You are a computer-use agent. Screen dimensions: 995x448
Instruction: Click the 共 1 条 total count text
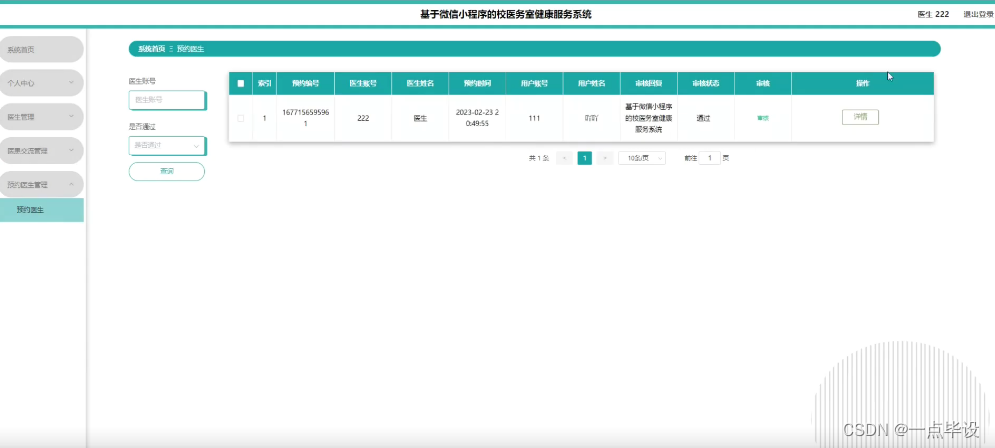coord(539,158)
